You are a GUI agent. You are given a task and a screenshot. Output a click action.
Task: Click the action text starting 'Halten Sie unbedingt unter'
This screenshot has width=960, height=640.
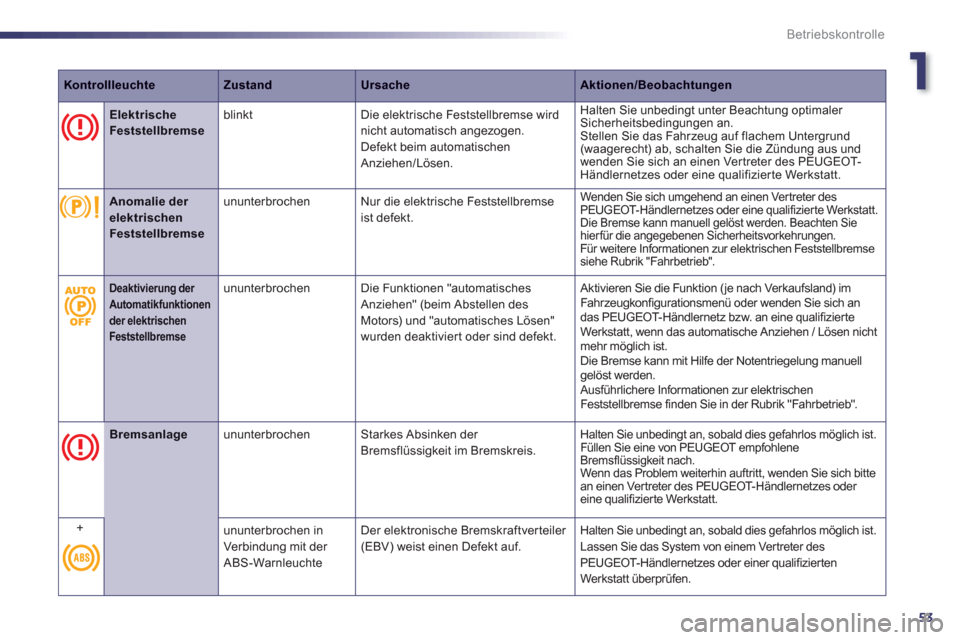(x=720, y=142)
